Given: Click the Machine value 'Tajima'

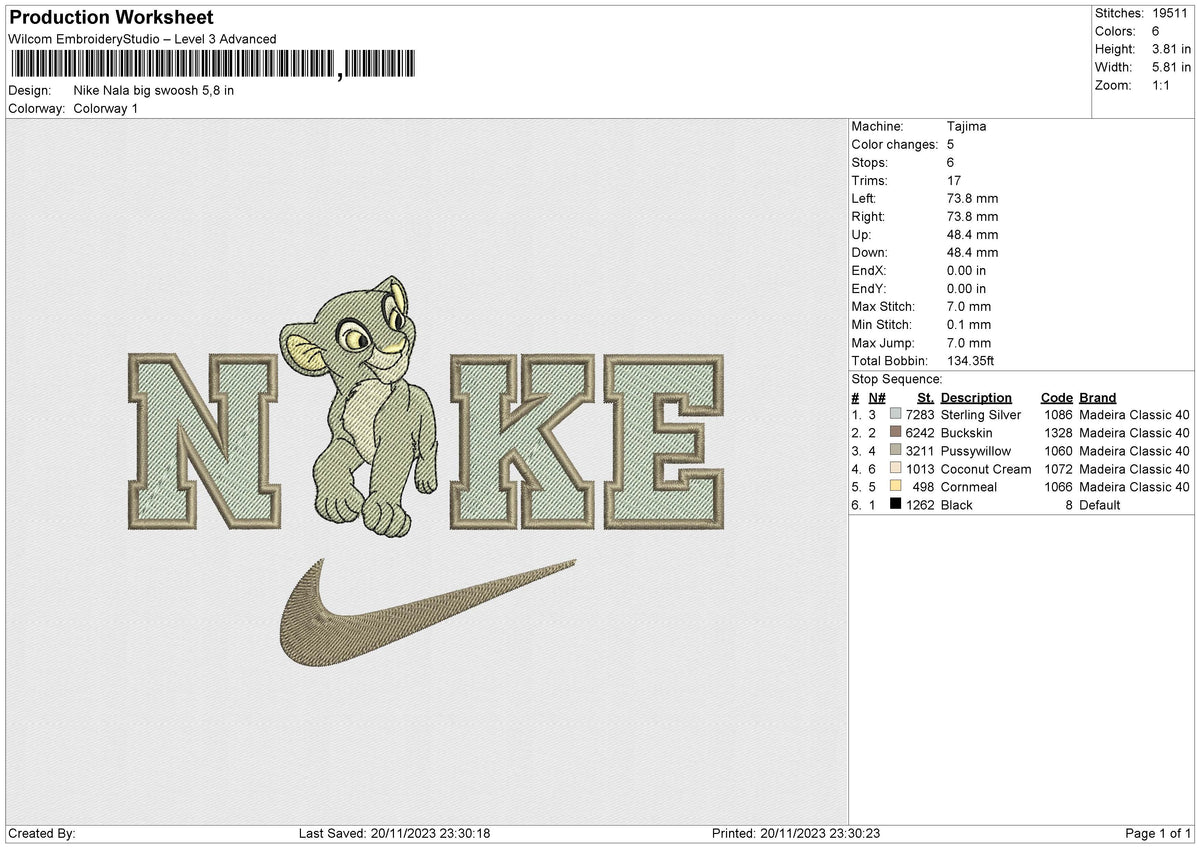Looking at the screenshot, I should point(965,126).
